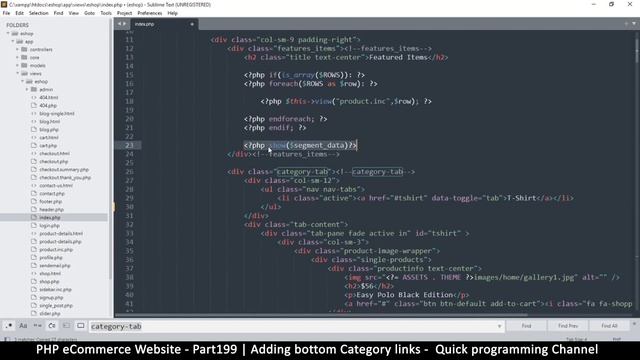Open the Project menu
Screen dimensions: 640x360
pos(124,13)
